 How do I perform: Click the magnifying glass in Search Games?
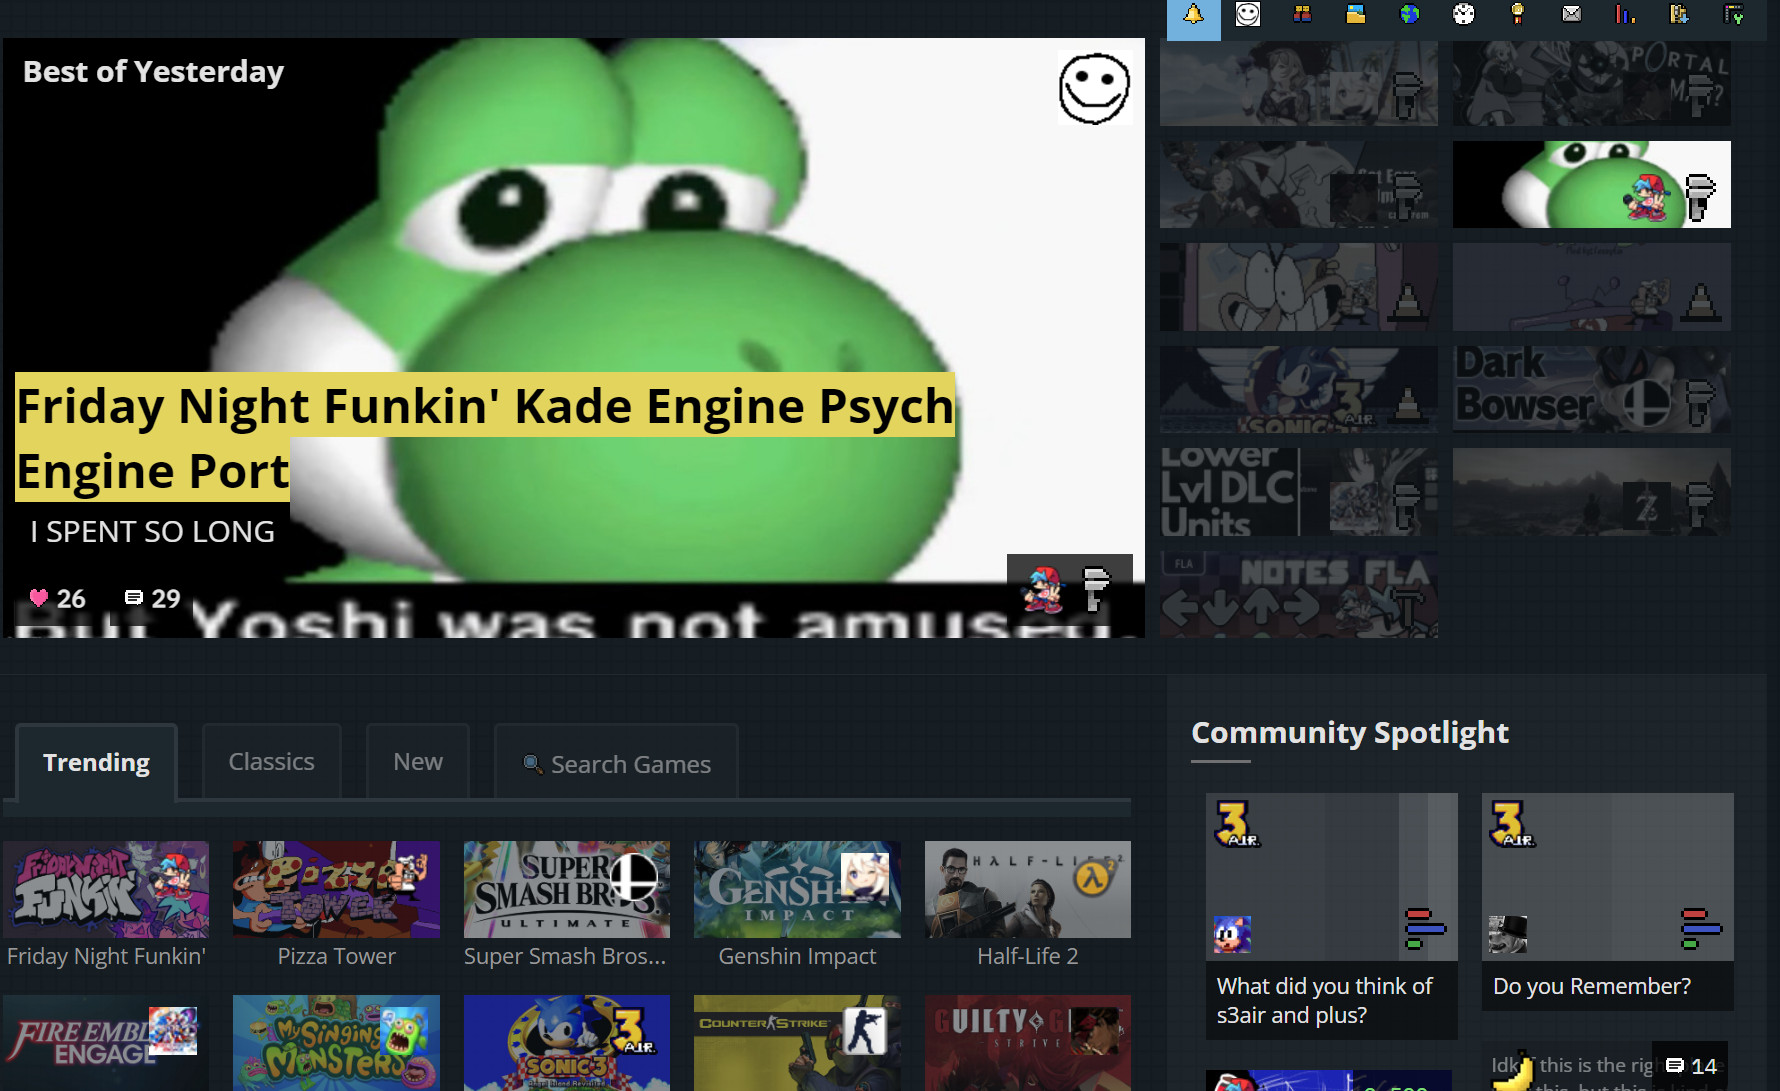[x=531, y=763]
